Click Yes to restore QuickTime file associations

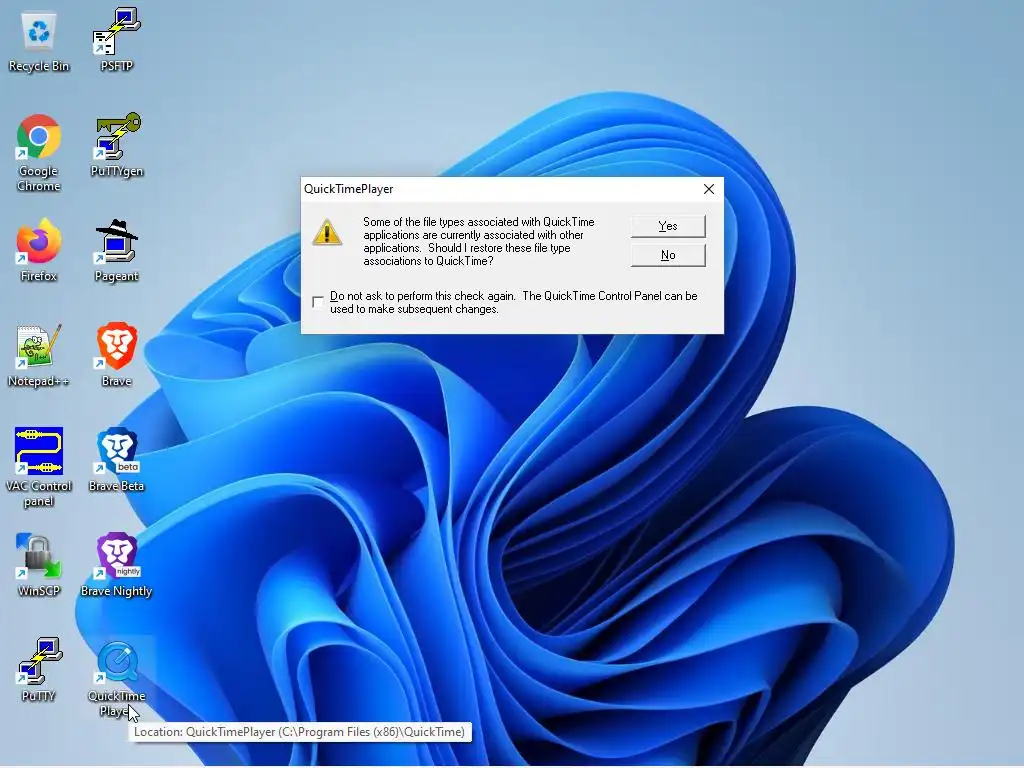[668, 226]
